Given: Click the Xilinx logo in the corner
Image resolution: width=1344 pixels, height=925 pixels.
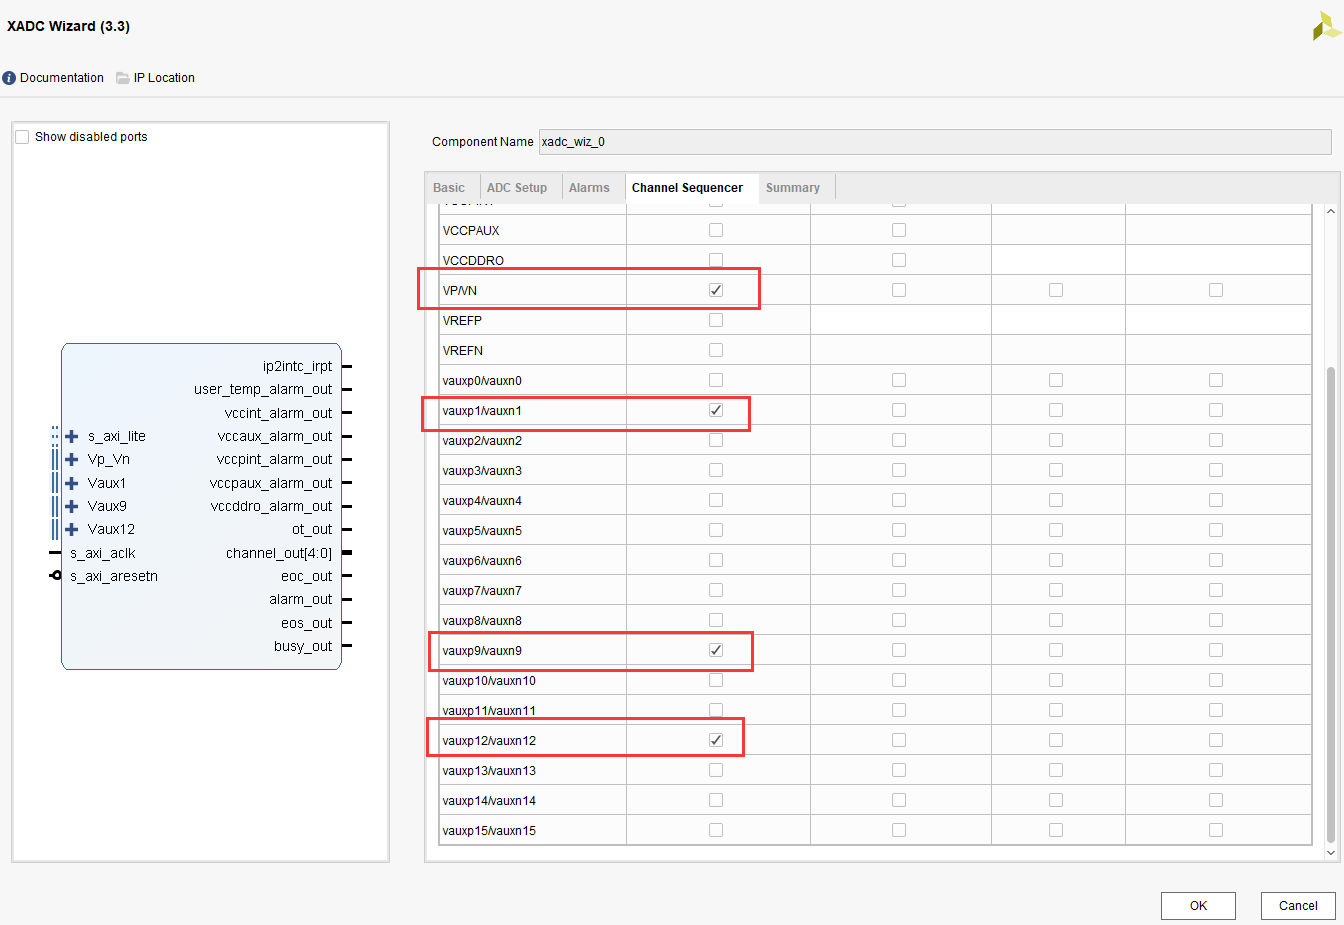Looking at the screenshot, I should [1326, 26].
